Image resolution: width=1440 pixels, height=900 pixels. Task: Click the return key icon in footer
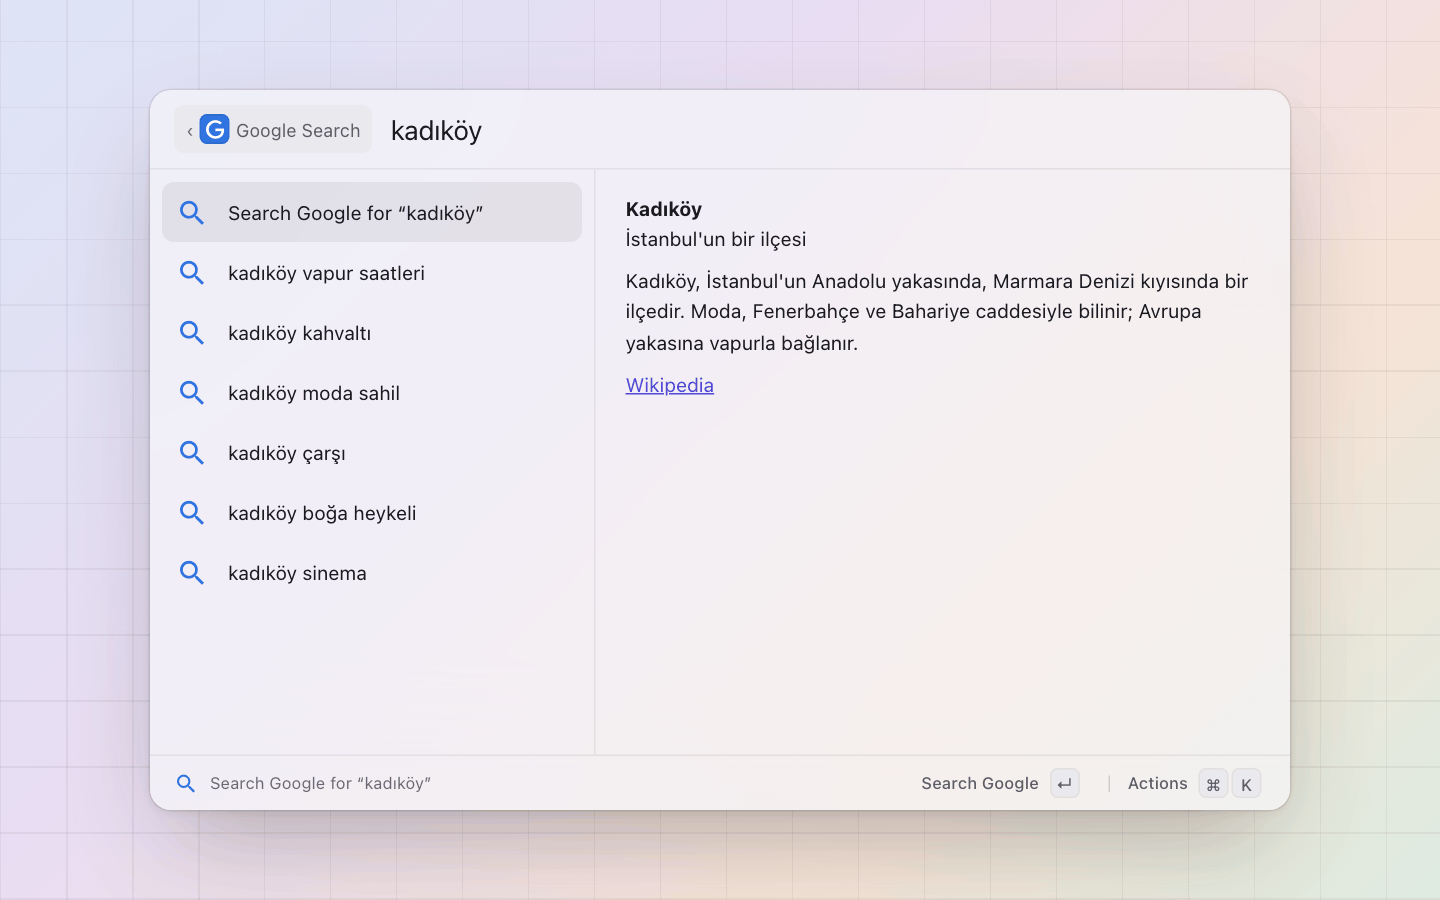(1065, 784)
